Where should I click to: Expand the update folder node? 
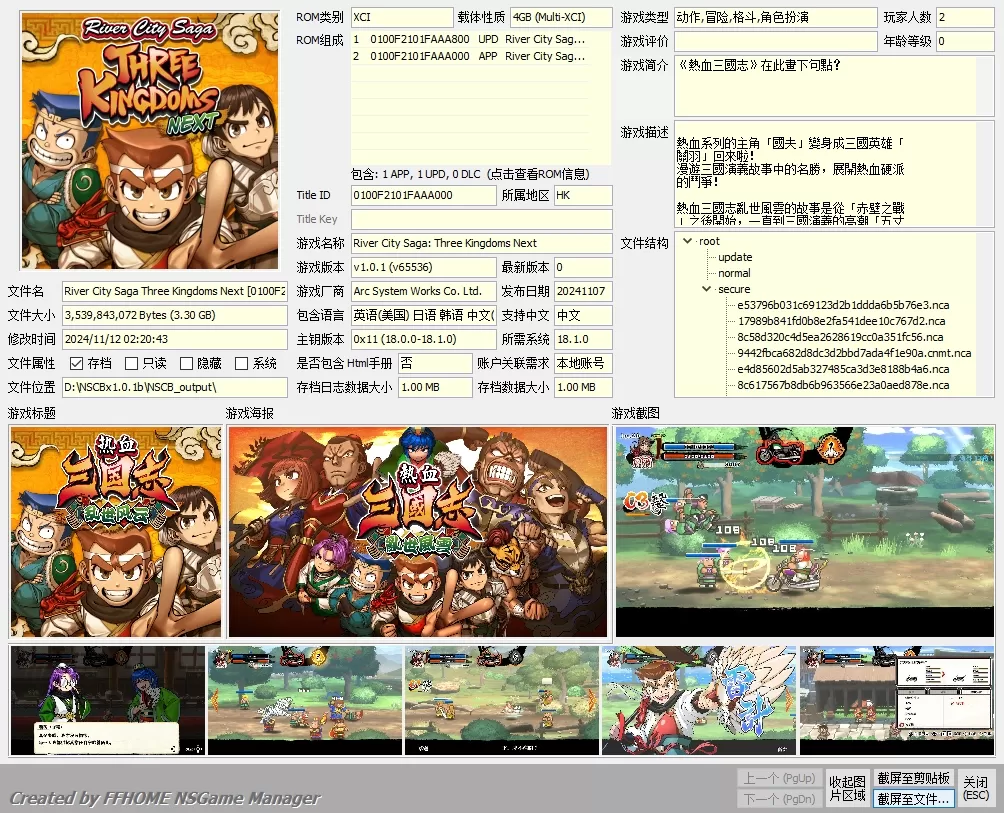735,257
